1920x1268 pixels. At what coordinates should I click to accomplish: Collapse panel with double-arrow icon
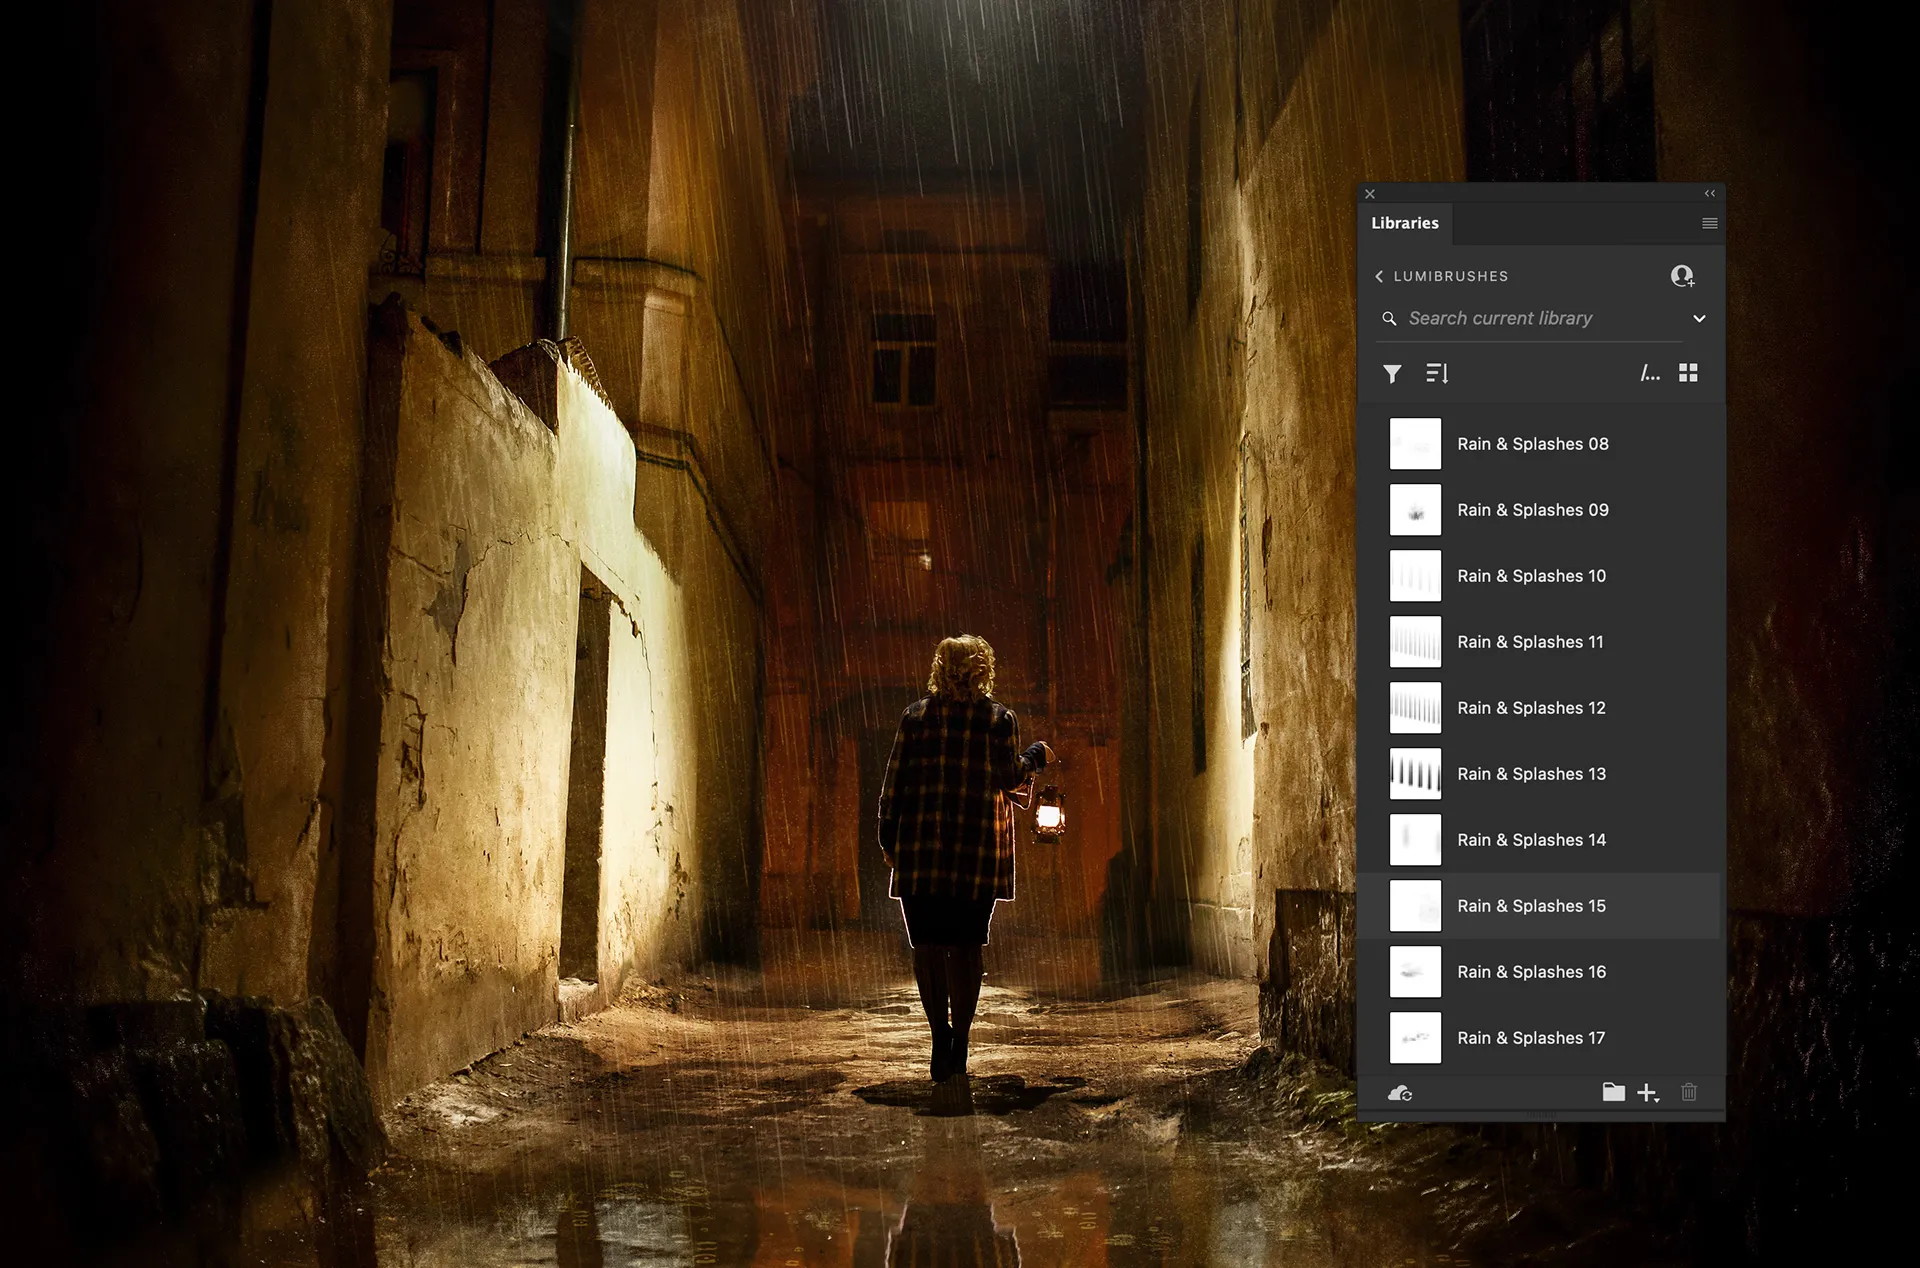pyautogui.click(x=1709, y=194)
